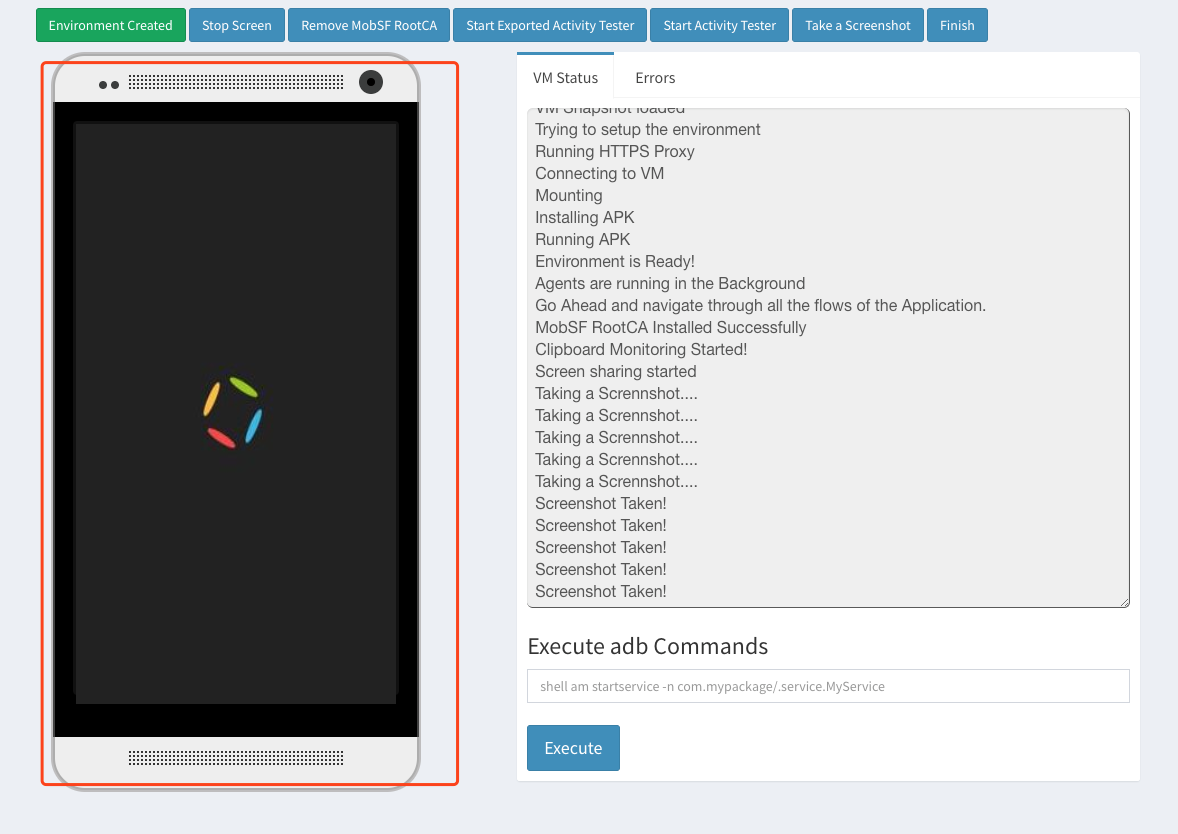
Task: Remove the MobSF RootCA
Action: click(369, 26)
